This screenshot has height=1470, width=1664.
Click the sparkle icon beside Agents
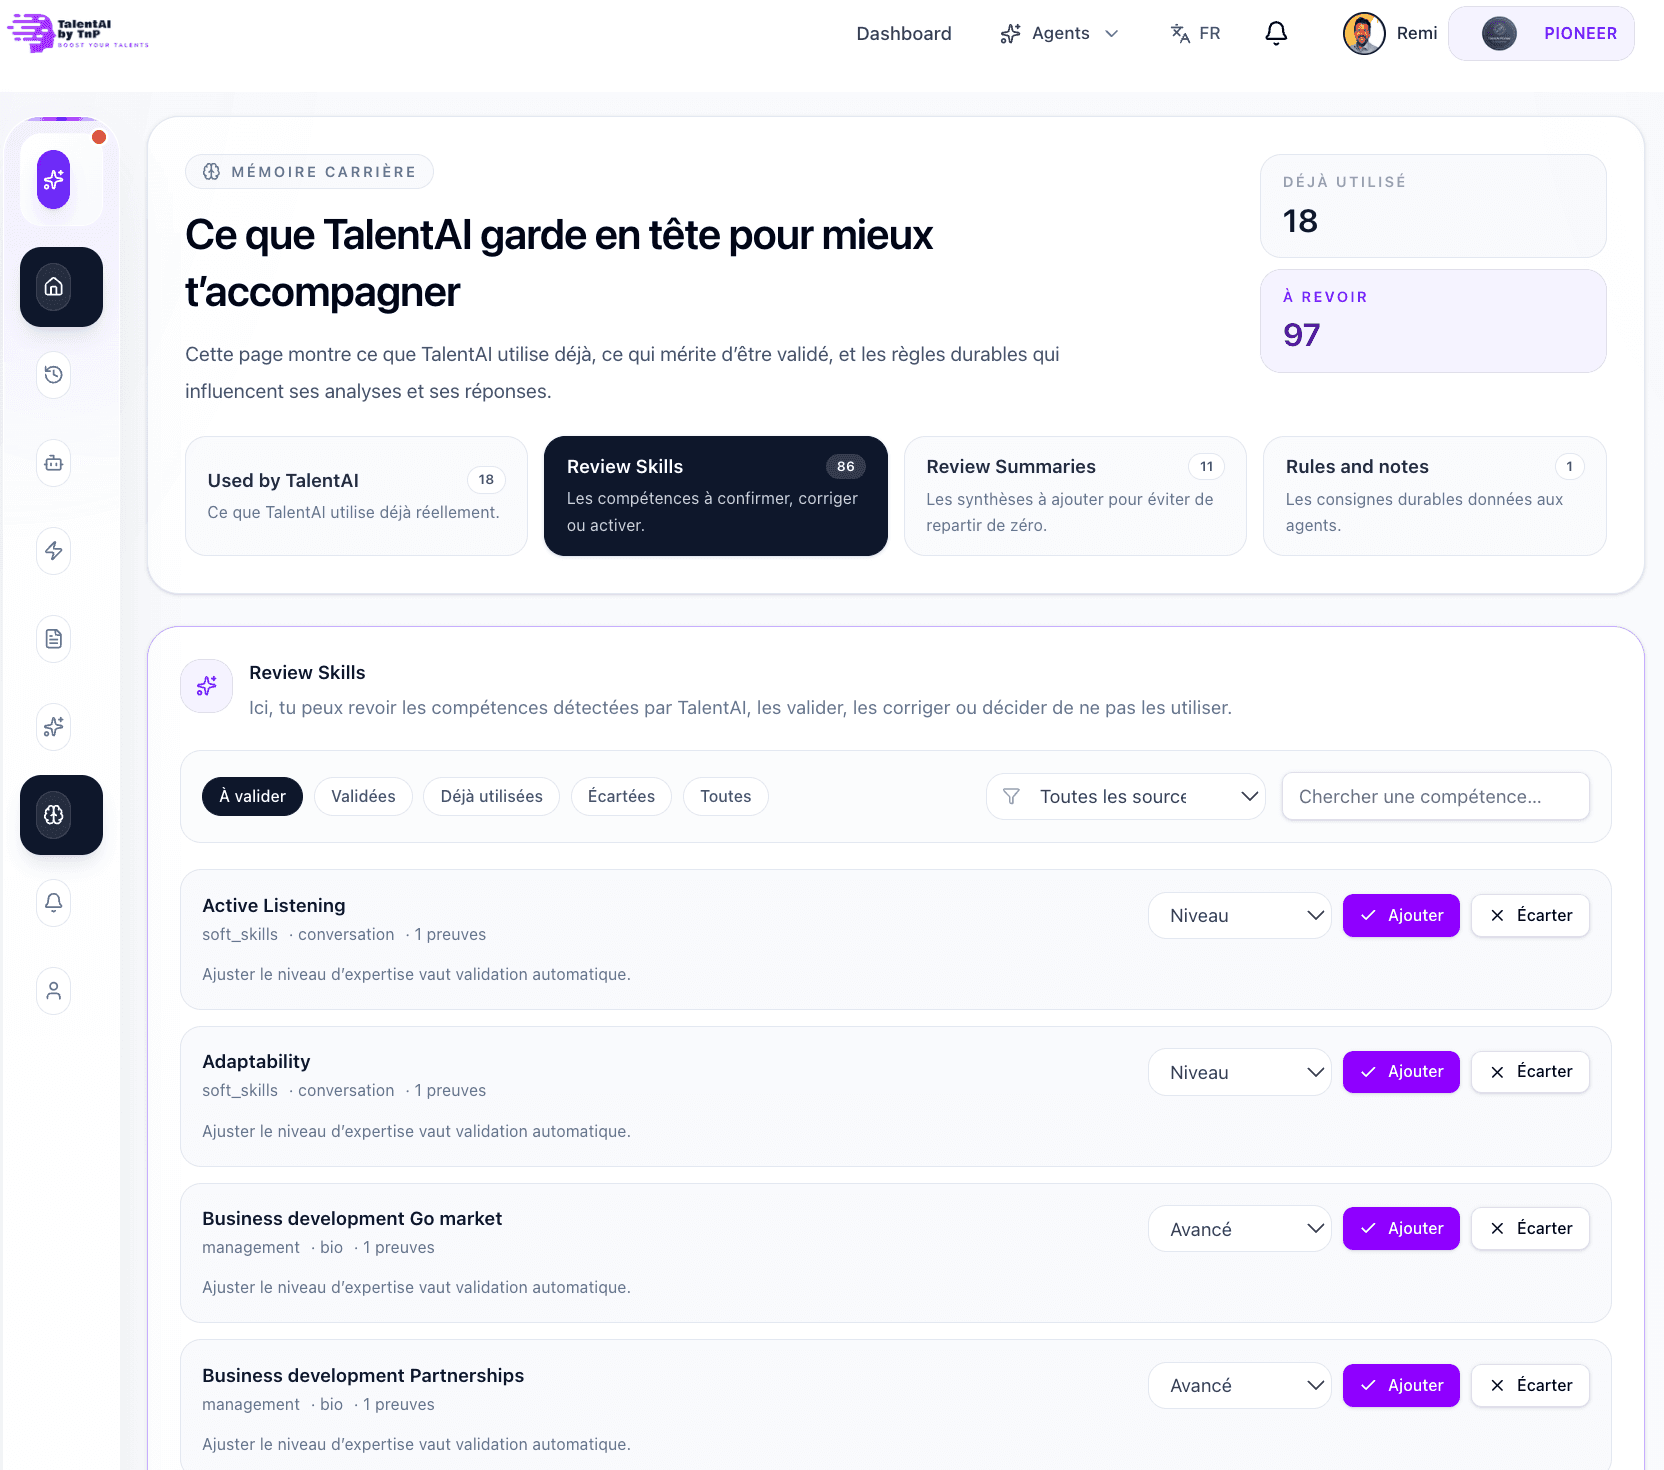pyautogui.click(x=1010, y=33)
